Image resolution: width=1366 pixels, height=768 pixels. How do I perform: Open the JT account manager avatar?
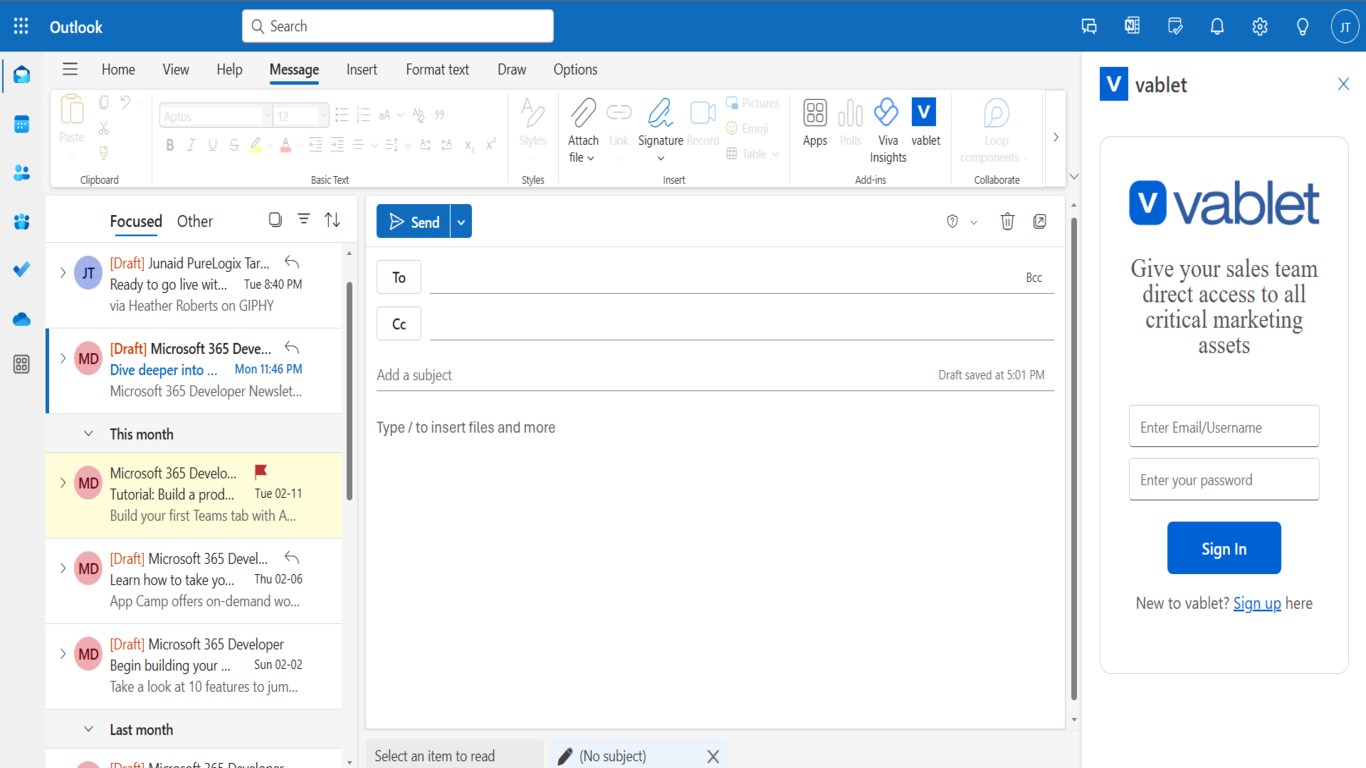(1345, 27)
